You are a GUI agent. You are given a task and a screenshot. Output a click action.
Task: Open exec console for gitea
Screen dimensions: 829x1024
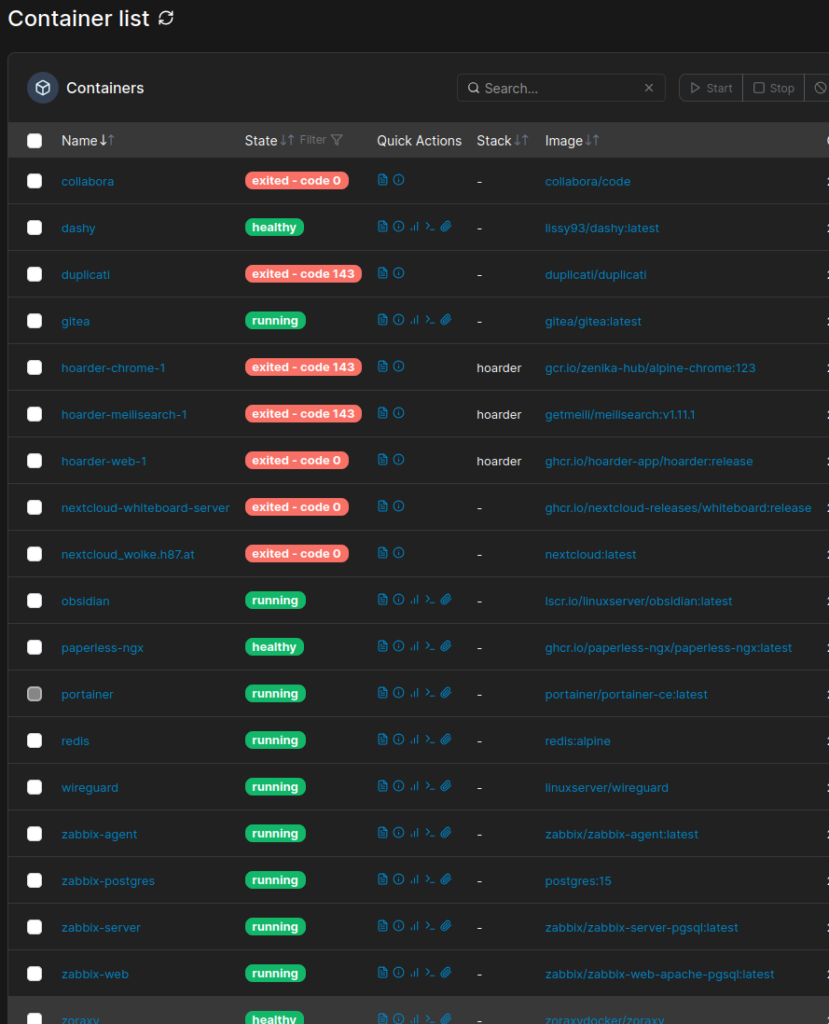coord(430,319)
